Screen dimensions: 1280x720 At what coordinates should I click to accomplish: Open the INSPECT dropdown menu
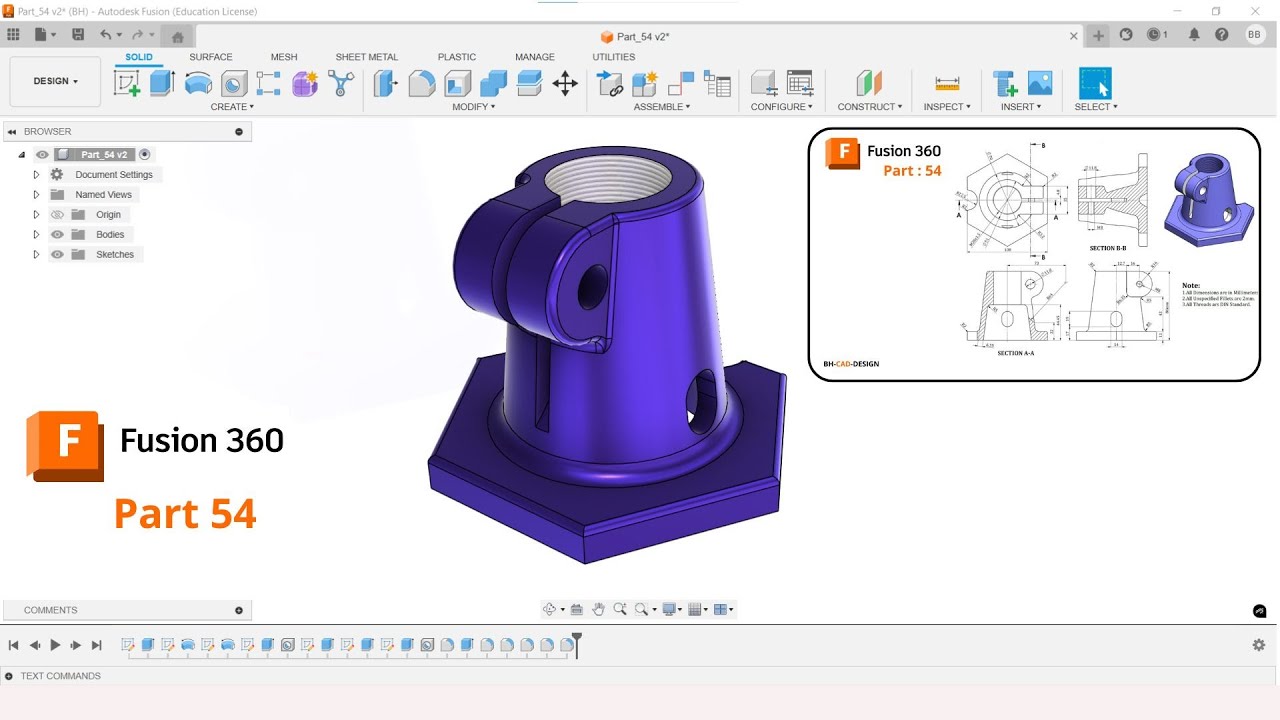(947, 107)
